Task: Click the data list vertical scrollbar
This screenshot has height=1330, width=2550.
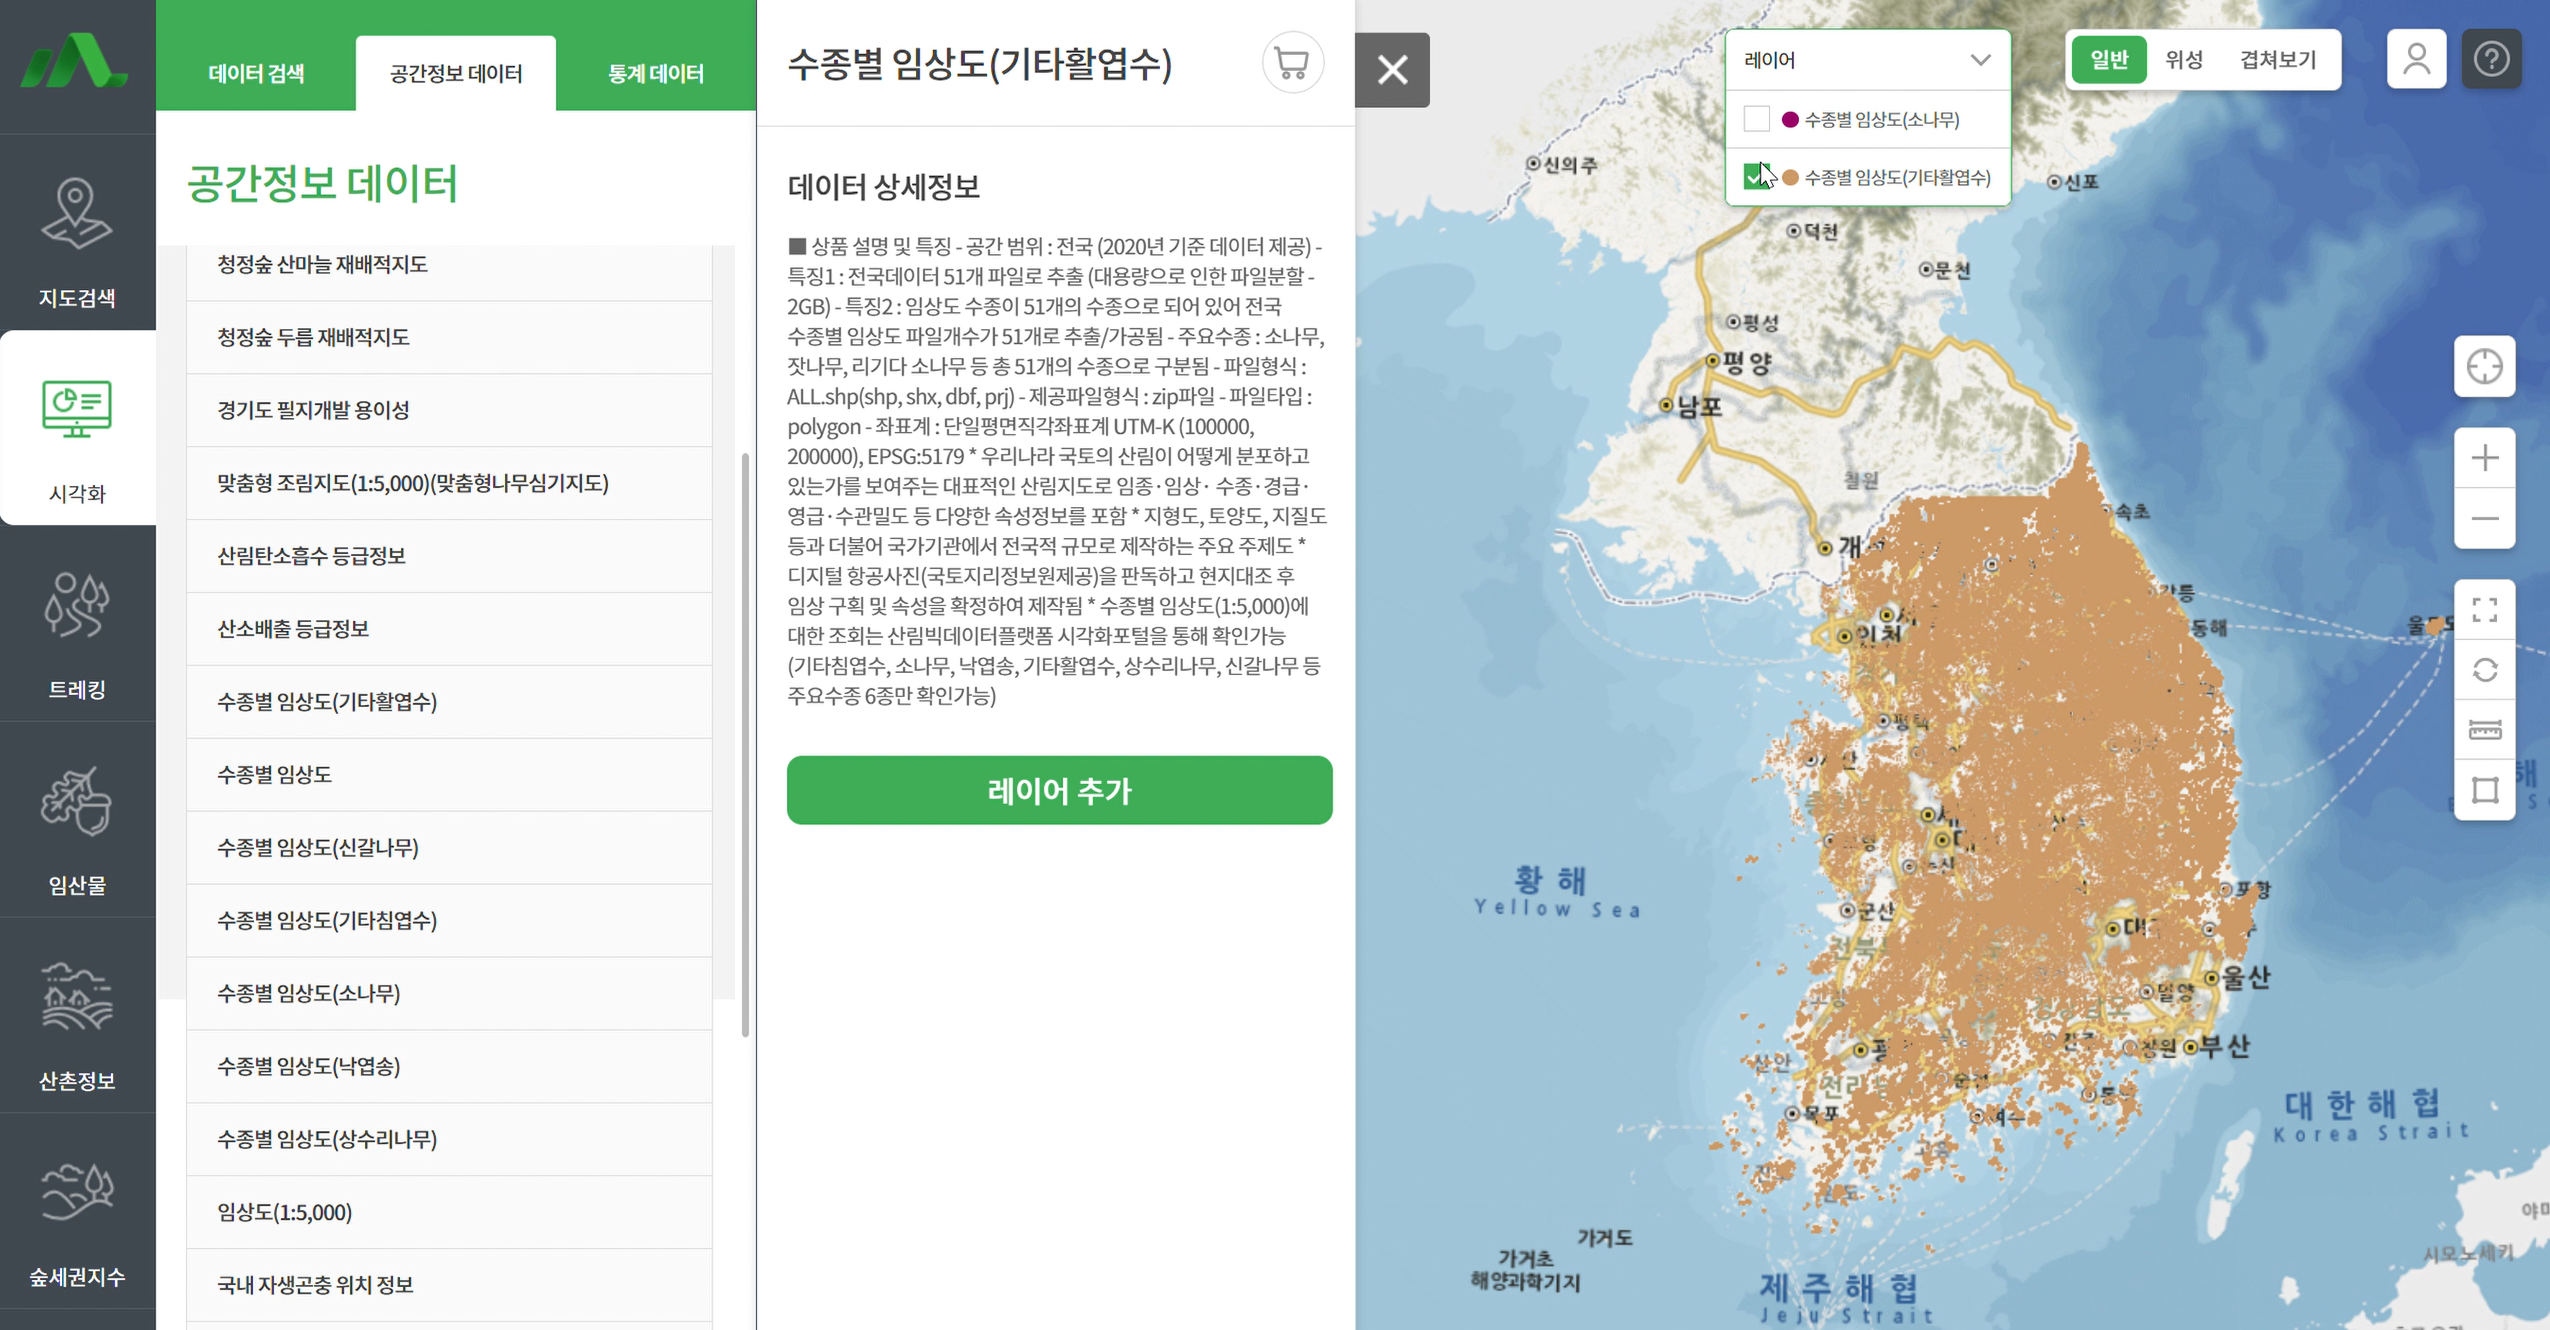Action: [x=745, y=745]
